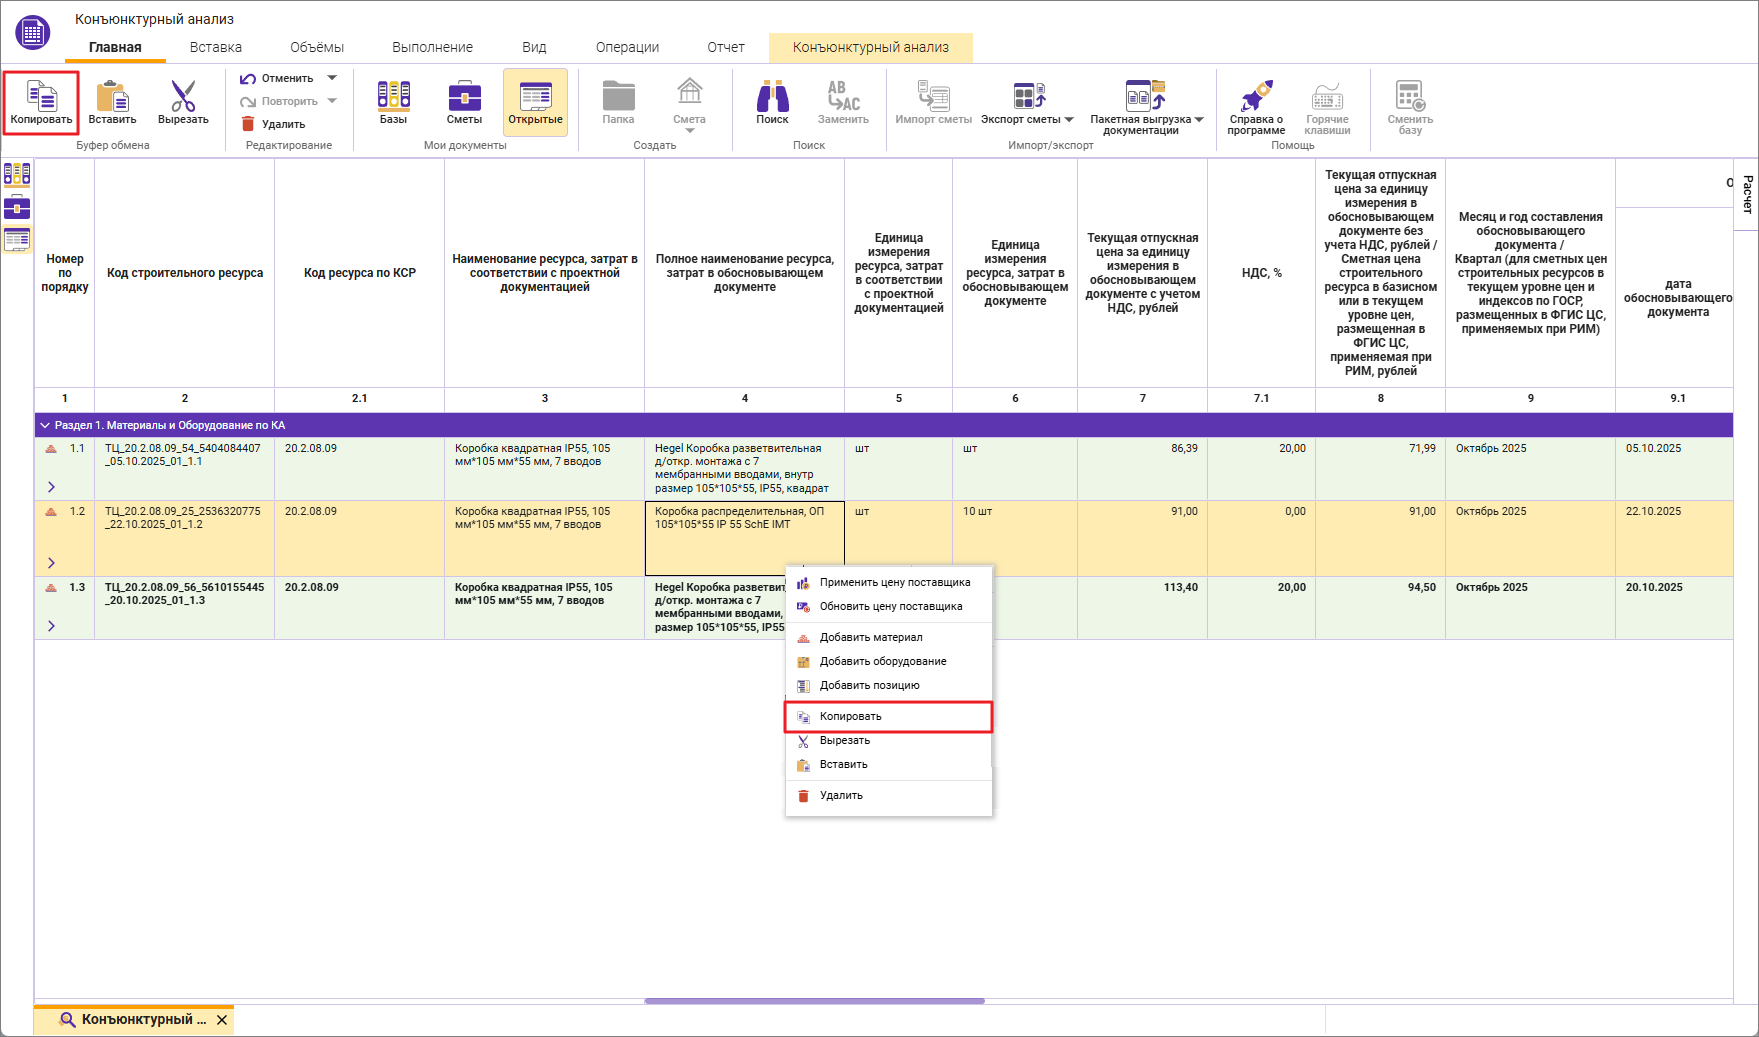The image size is (1759, 1037).
Task: Click the Вставить clipboard icon
Action: [x=112, y=98]
